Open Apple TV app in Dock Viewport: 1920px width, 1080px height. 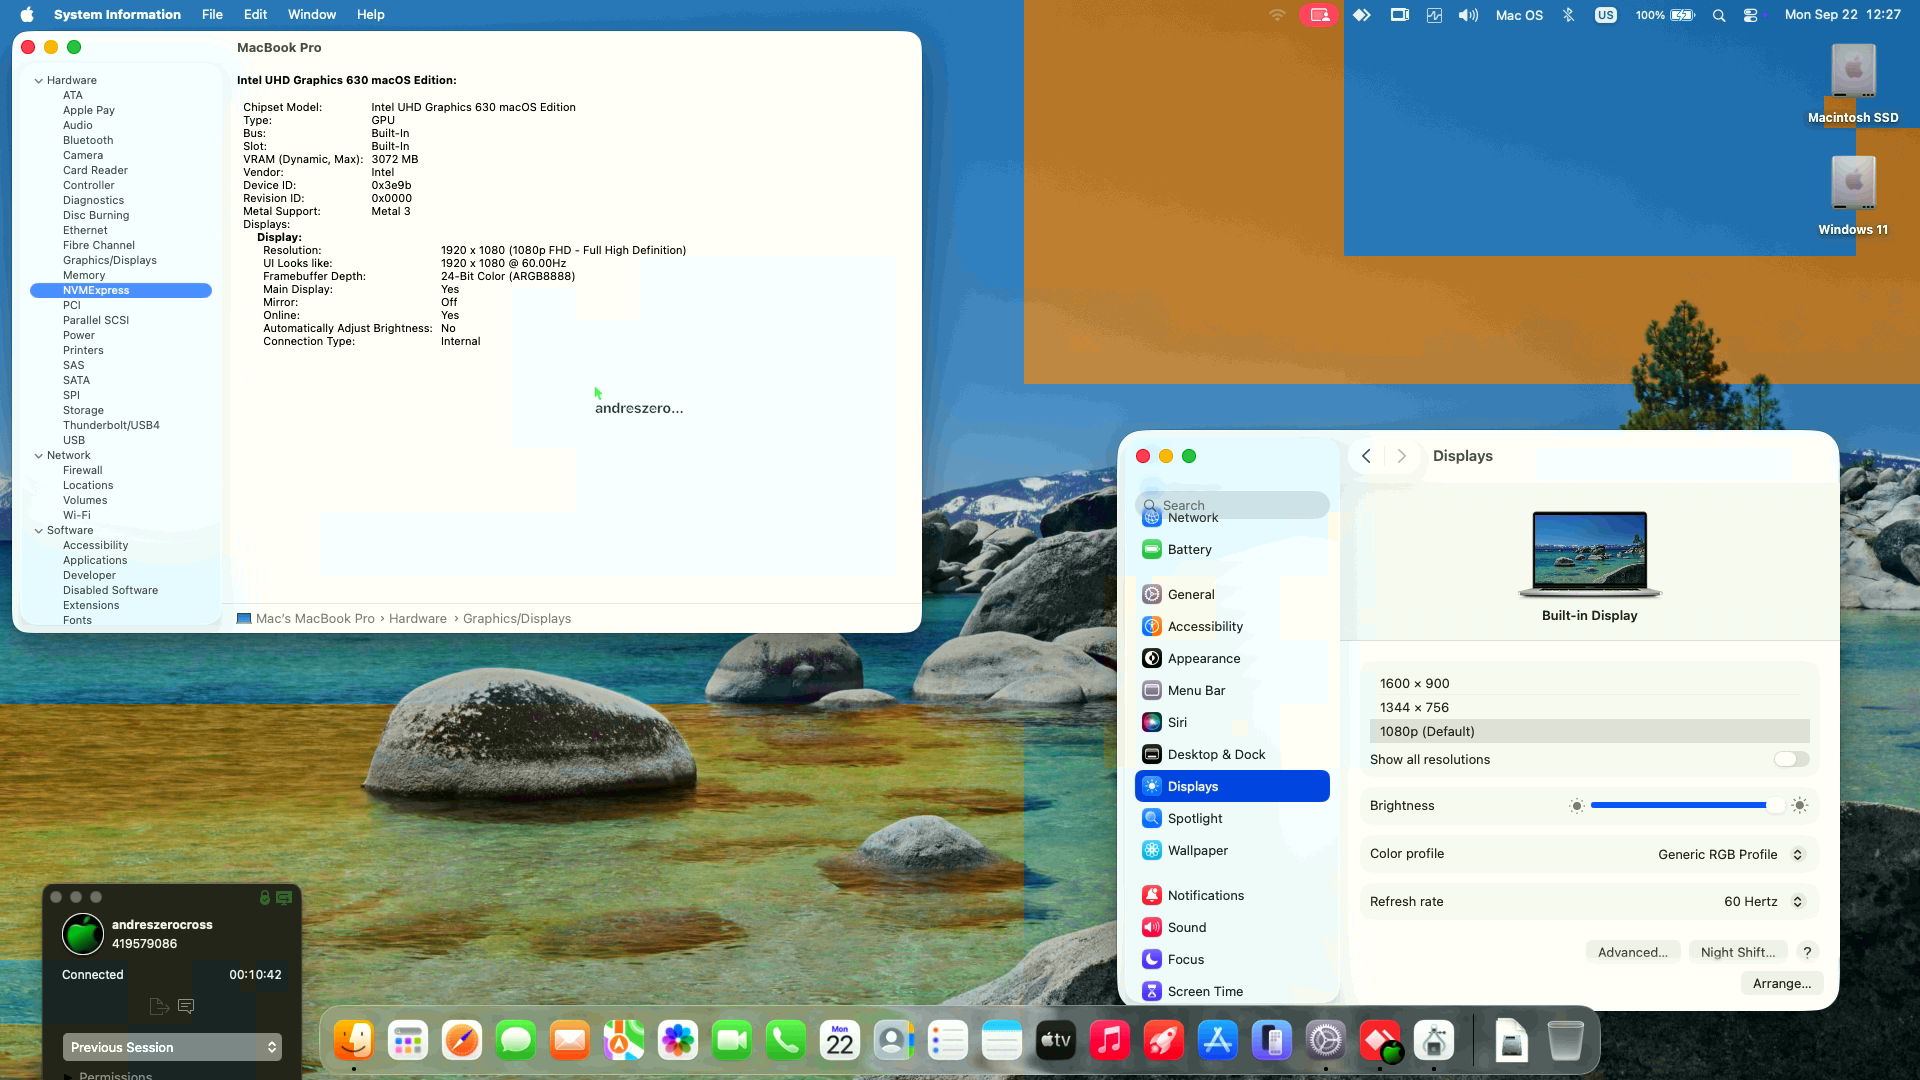(x=1056, y=1041)
